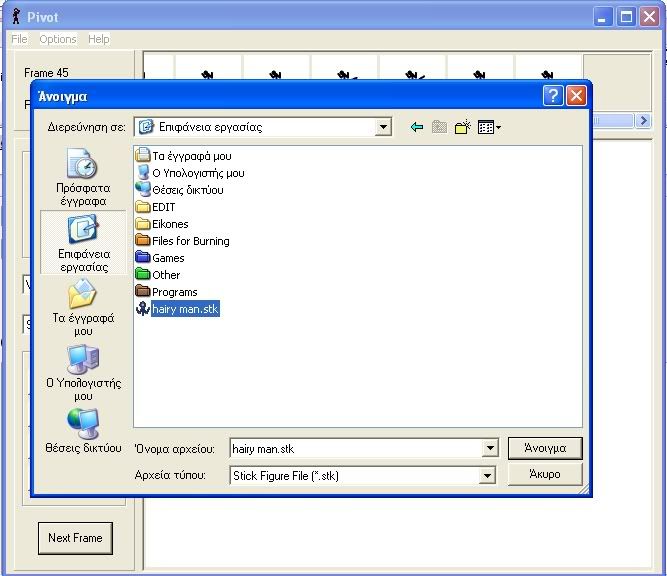Viewport: 667px width, 576px height.
Task: Select the hairy man.stk file
Action: (x=183, y=309)
